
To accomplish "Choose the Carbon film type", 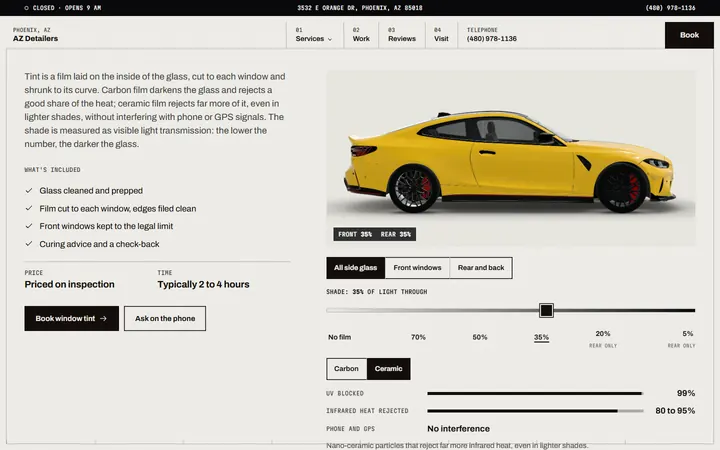I will pyautogui.click(x=347, y=369).
